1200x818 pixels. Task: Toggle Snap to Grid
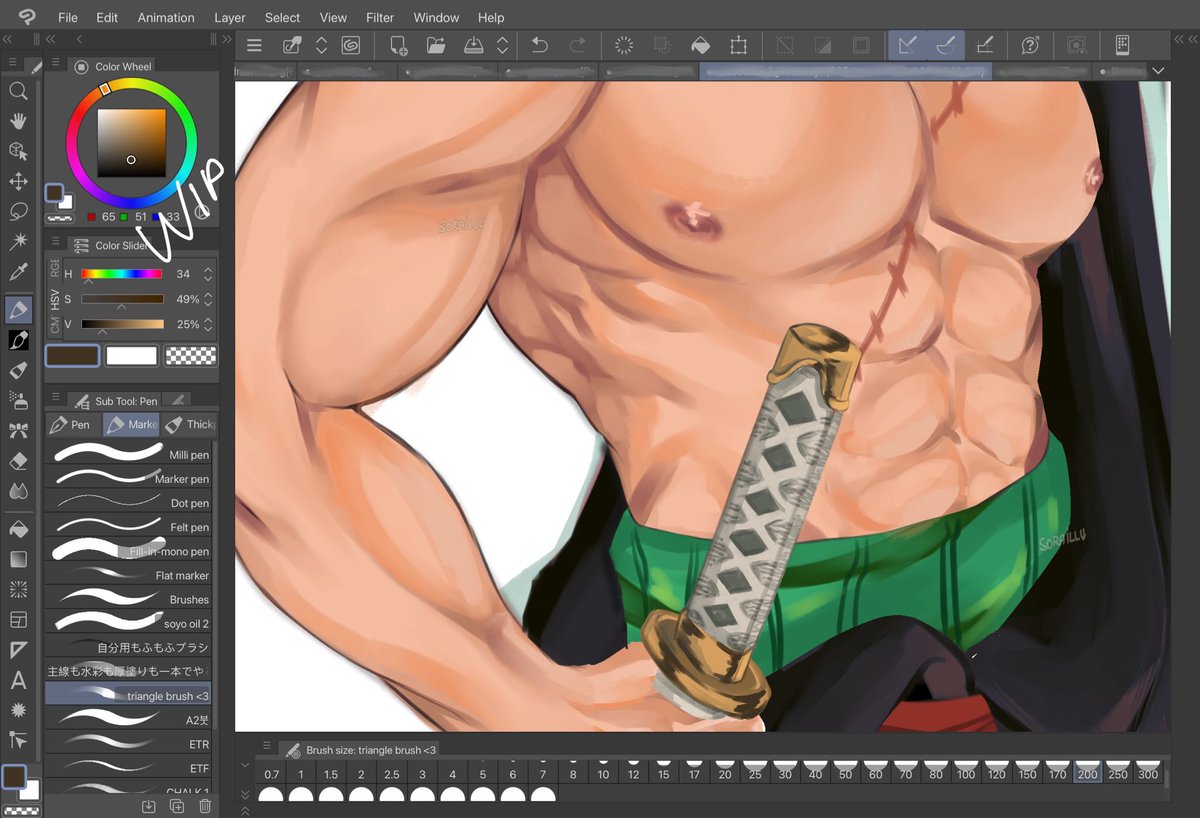(984, 45)
